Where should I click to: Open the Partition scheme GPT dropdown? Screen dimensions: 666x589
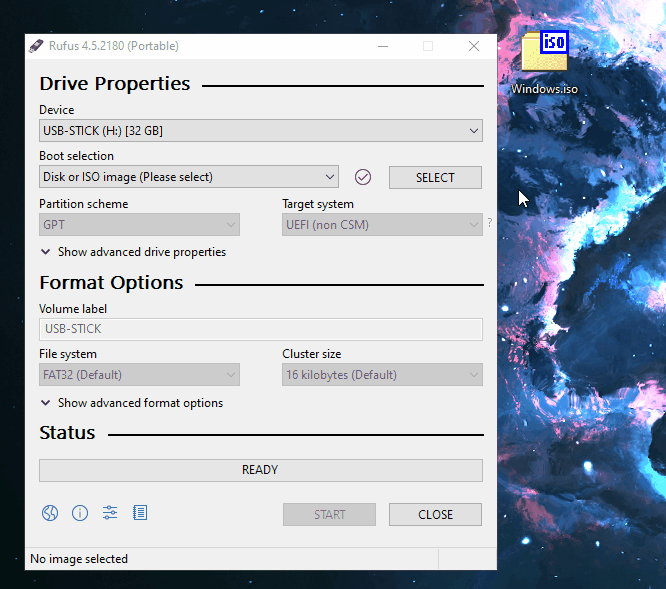139,225
